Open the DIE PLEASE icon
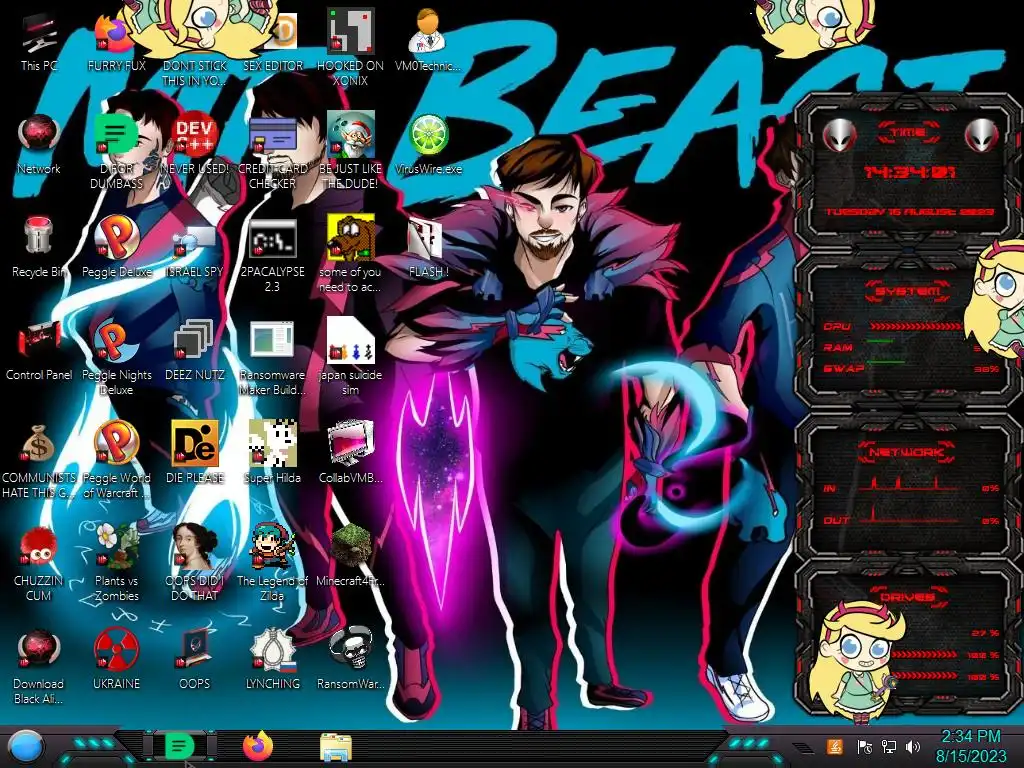The width and height of the screenshot is (1024, 768). pos(194,443)
